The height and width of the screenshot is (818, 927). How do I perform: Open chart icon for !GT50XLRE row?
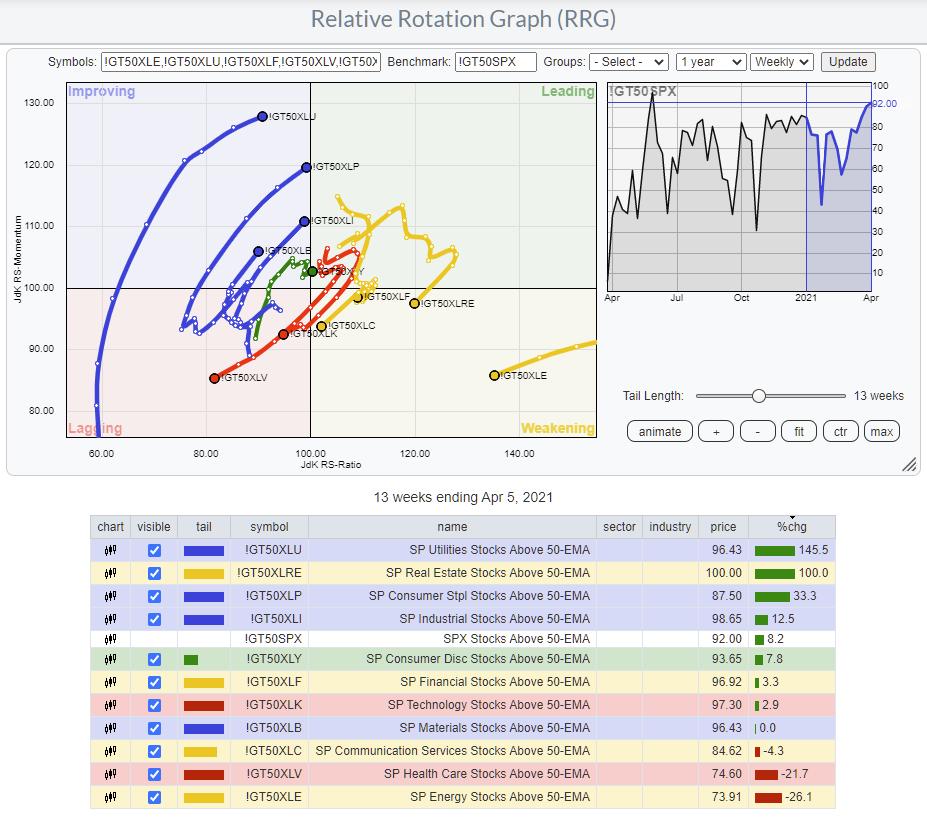tap(110, 573)
